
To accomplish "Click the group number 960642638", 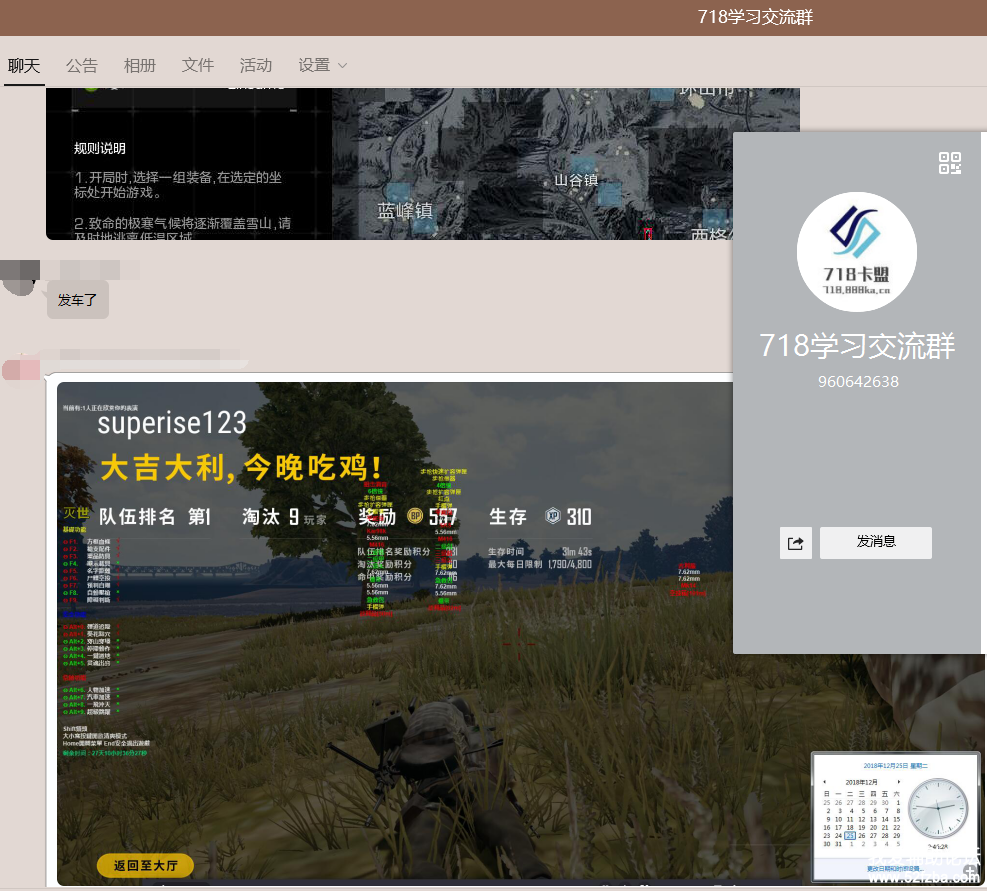I will (x=858, y=382).
